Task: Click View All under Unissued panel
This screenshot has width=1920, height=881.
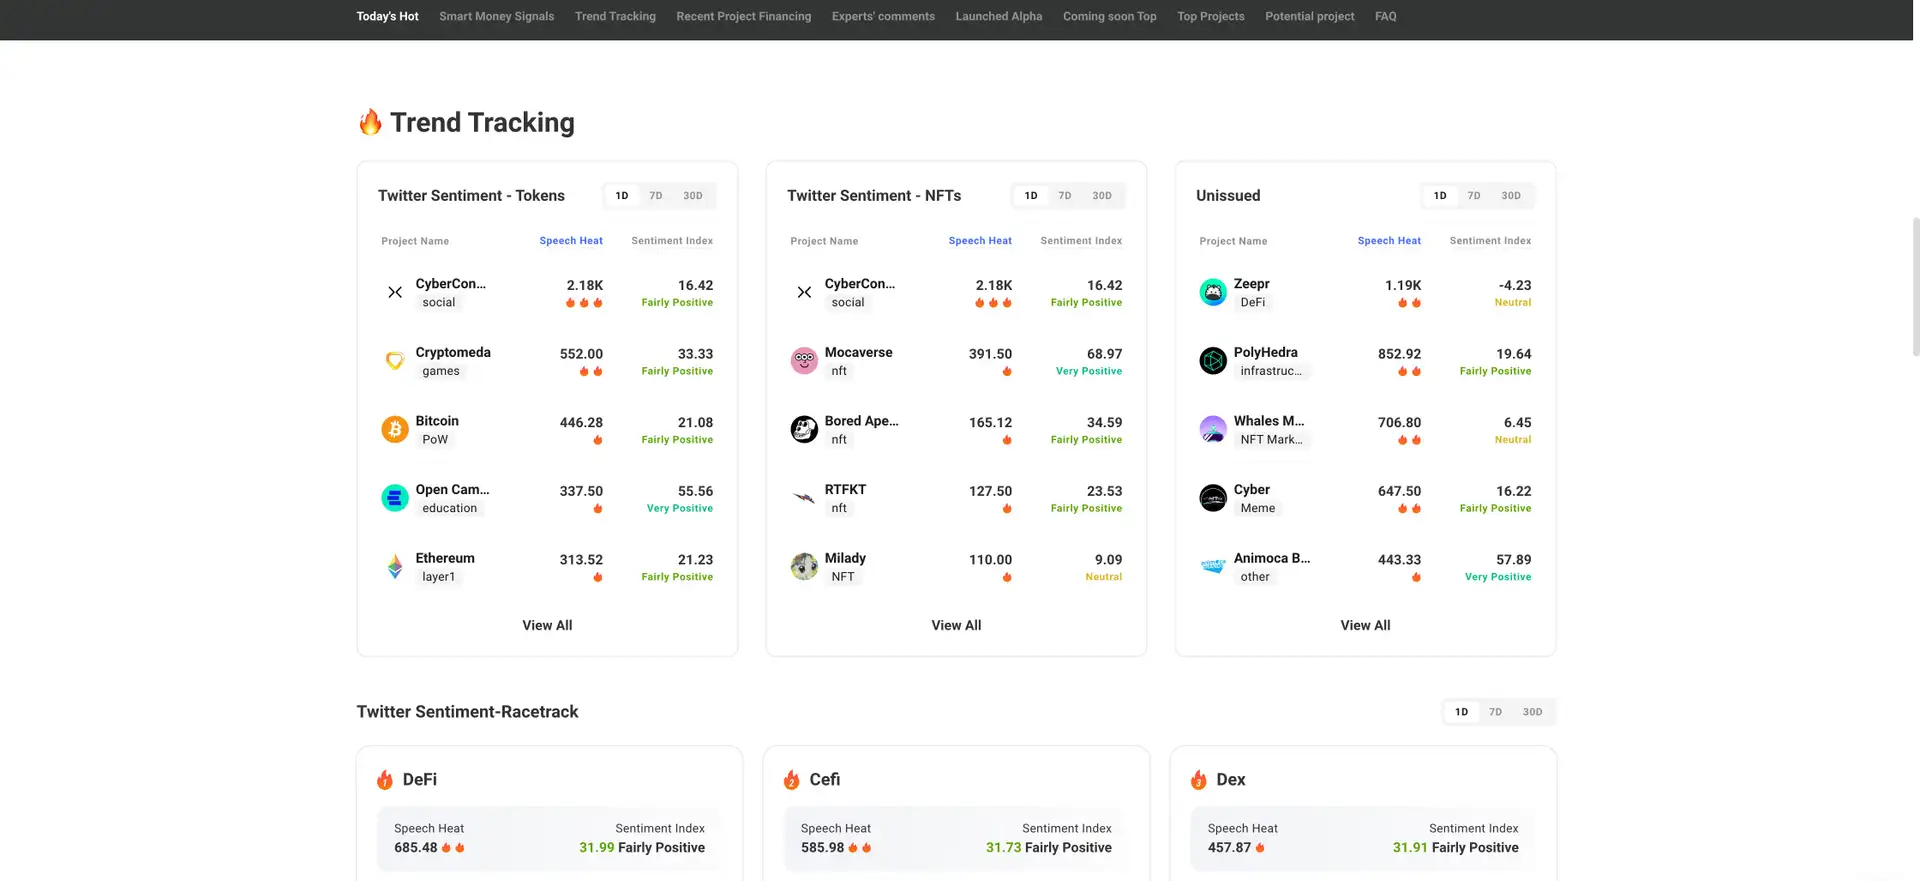Action: point(1365,626)
